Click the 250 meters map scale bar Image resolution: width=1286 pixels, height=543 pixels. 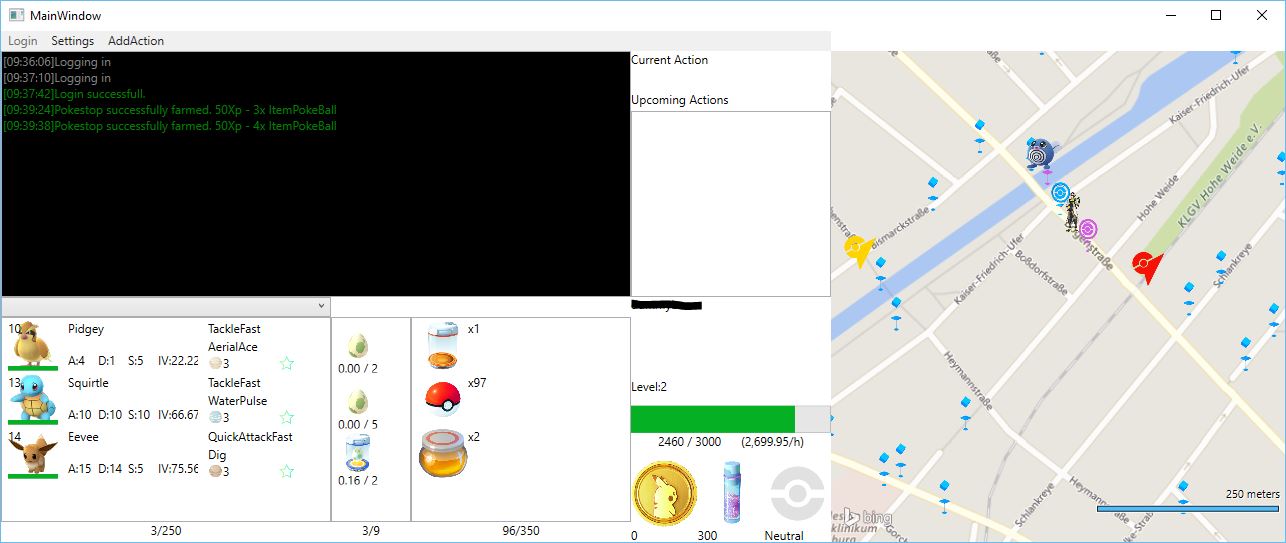pos(1187,509)
